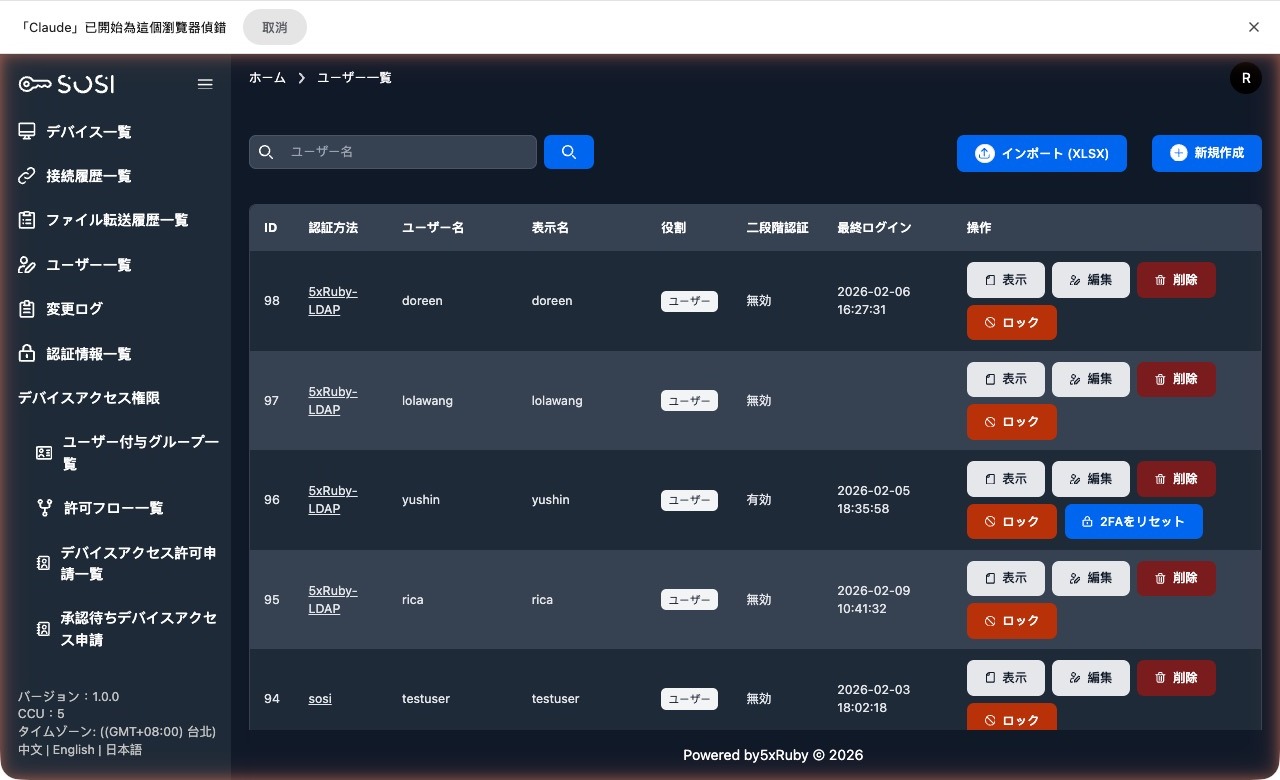
Task: Click the clipboard icon for ファイル転送履歴一覧
Action: click(27, 220)
